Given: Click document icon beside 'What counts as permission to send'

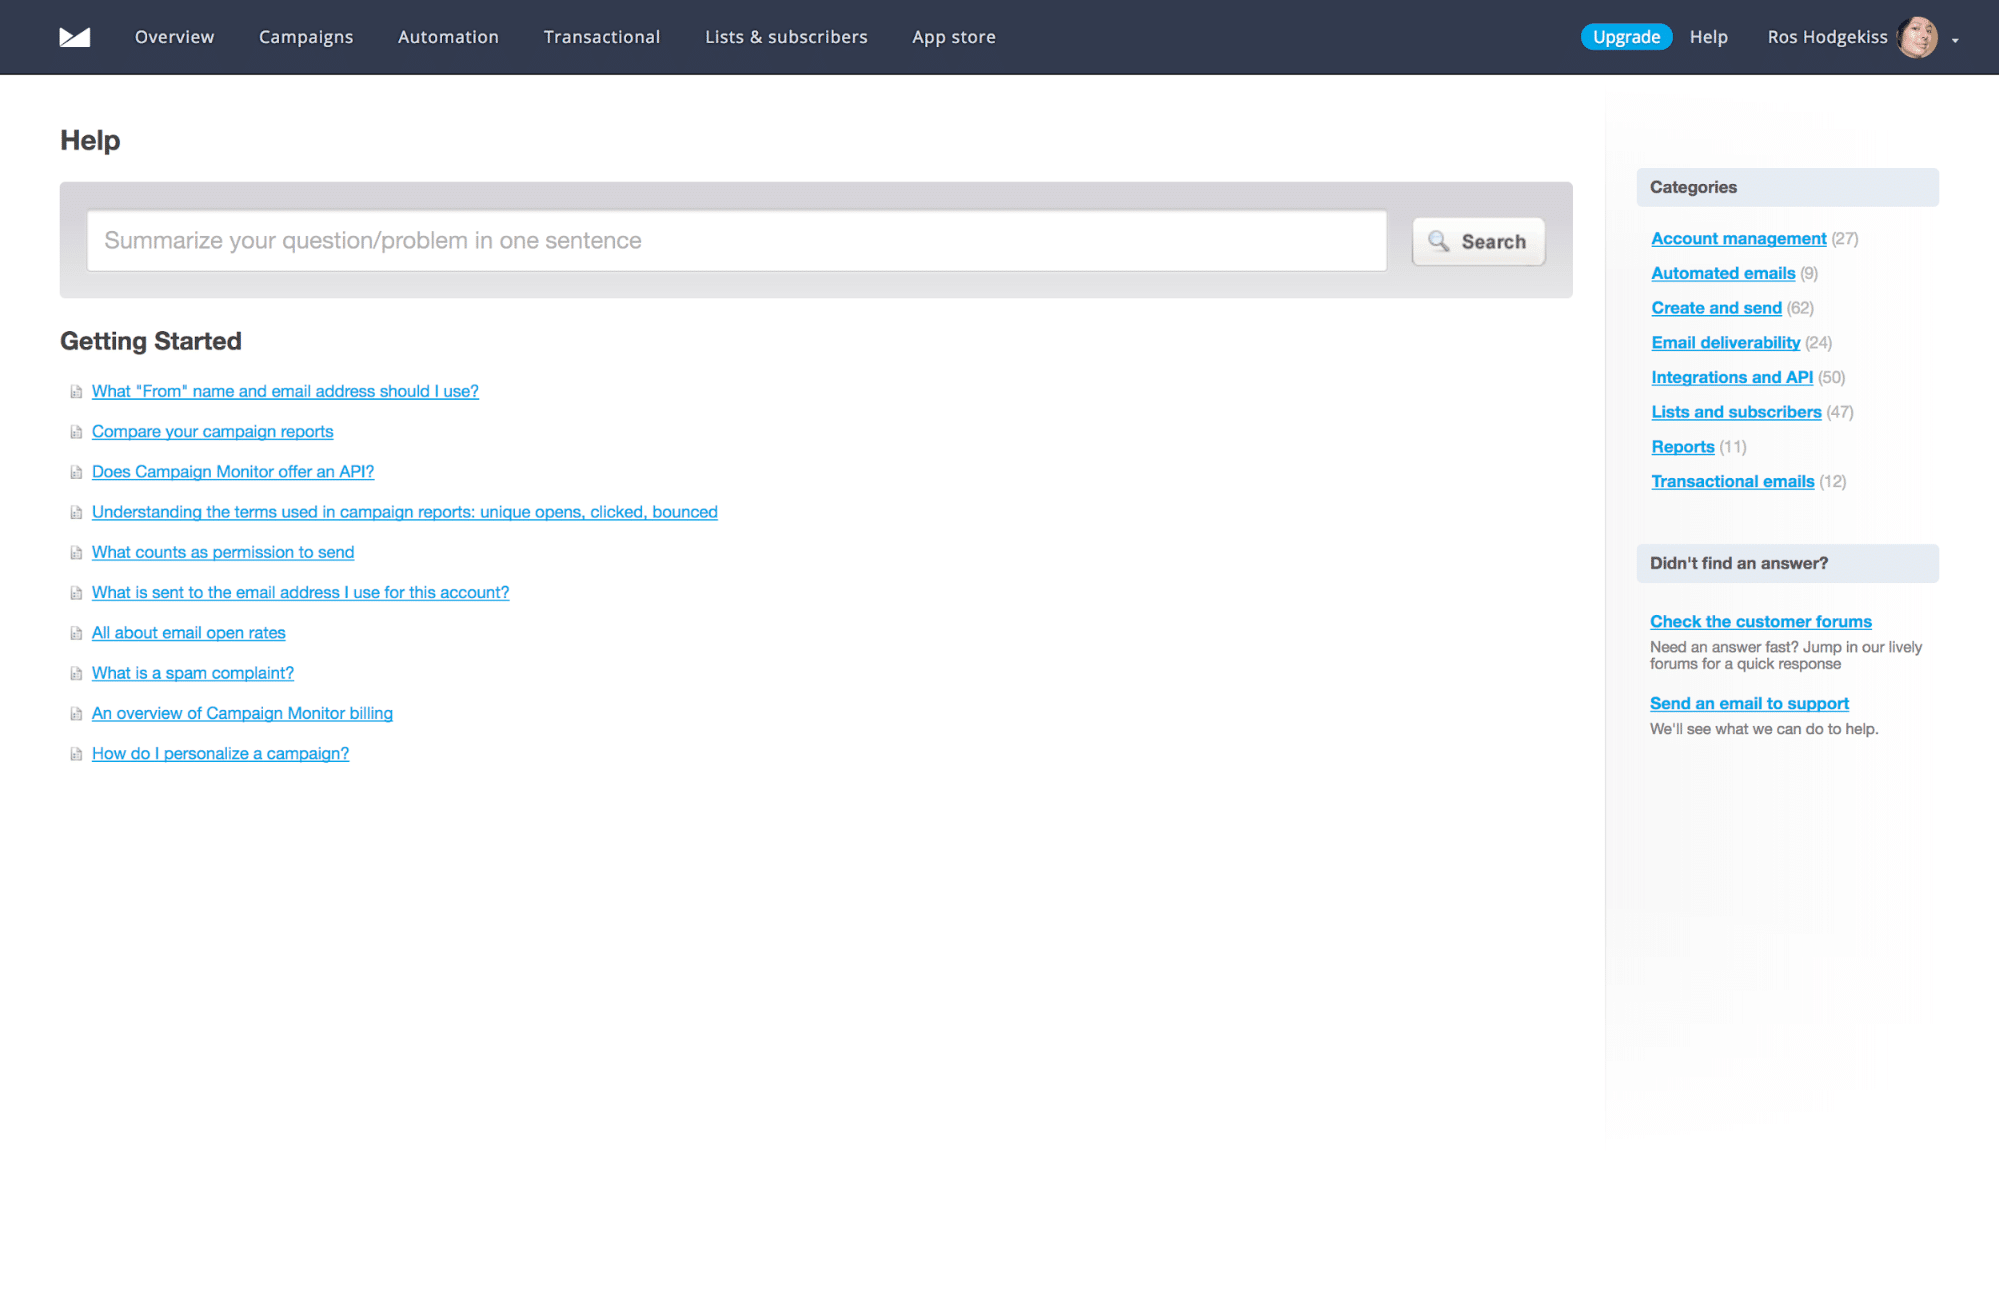Looking at the screenshot, I should (x=76, y=553).
